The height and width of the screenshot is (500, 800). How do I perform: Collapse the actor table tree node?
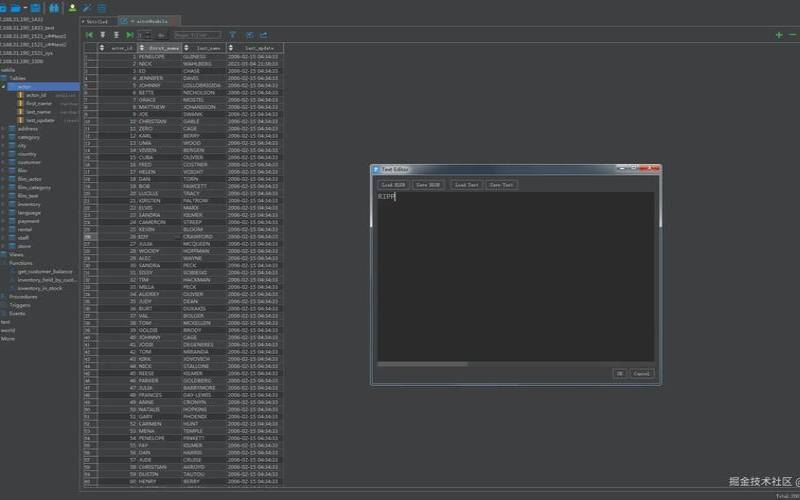4,87
